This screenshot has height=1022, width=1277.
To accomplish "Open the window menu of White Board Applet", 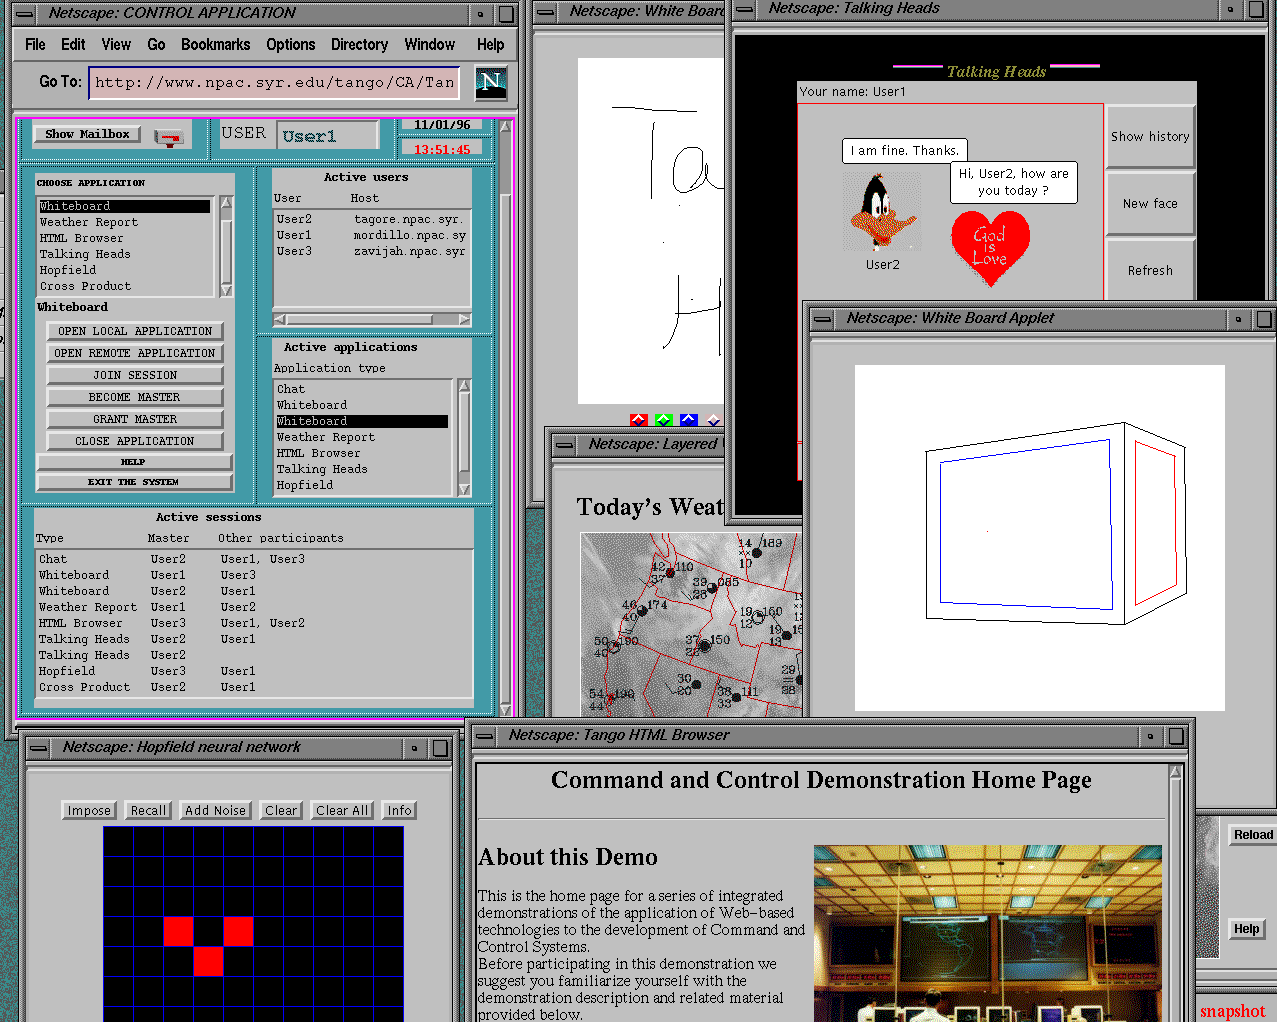I will click(x=823, y=319).
